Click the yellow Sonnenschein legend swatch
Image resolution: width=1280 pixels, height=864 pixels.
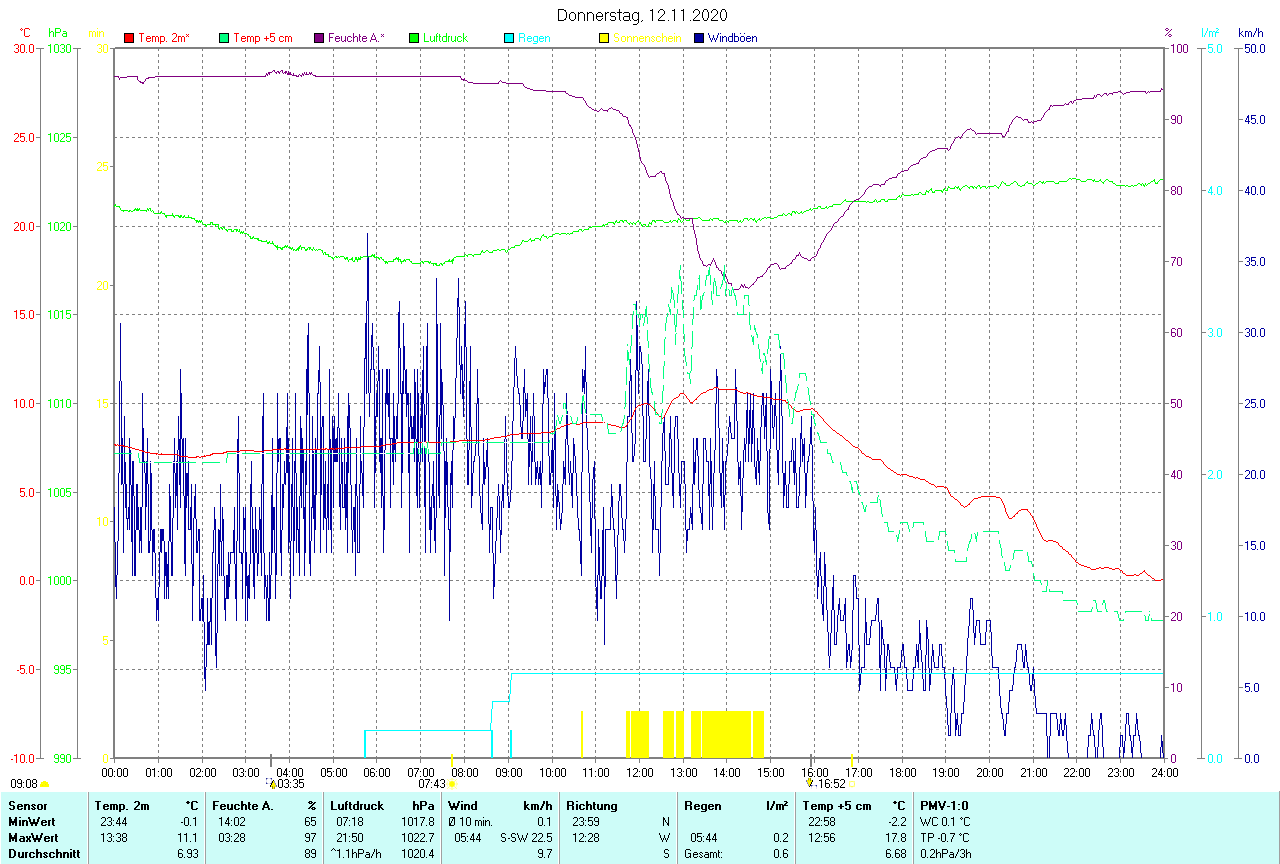[604, 38]
